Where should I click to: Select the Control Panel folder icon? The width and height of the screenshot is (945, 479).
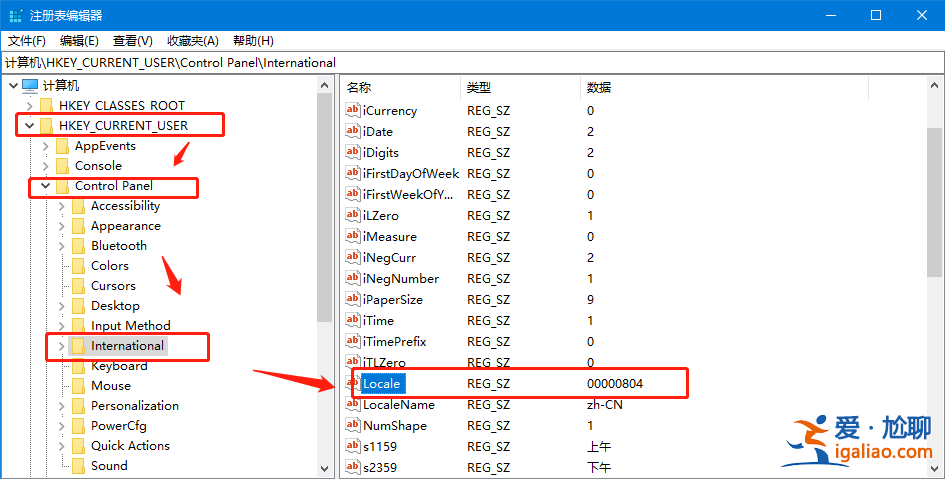coord(63,186)
